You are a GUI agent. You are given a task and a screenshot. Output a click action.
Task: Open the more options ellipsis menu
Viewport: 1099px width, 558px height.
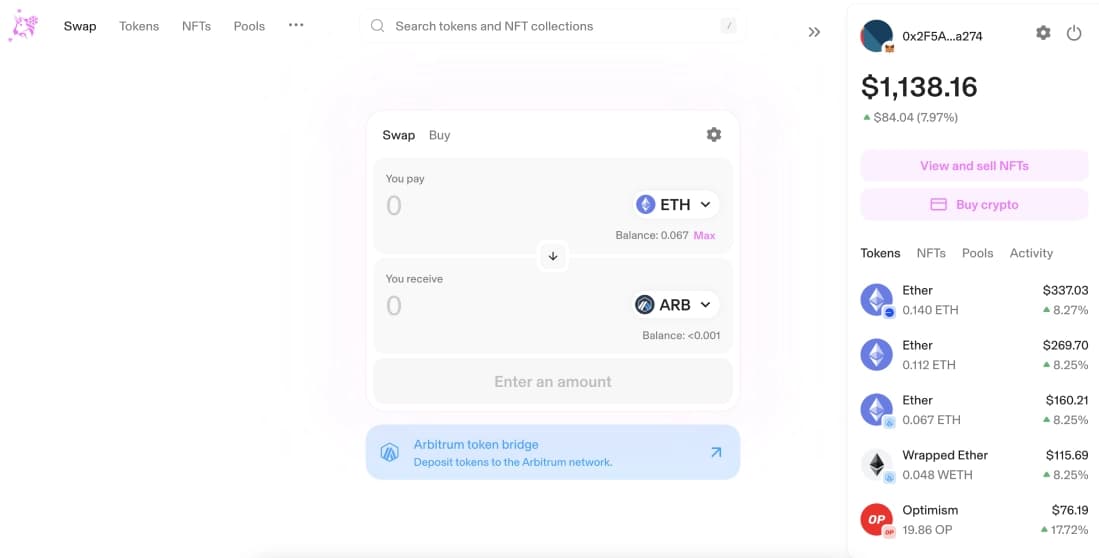pos(296,25)
